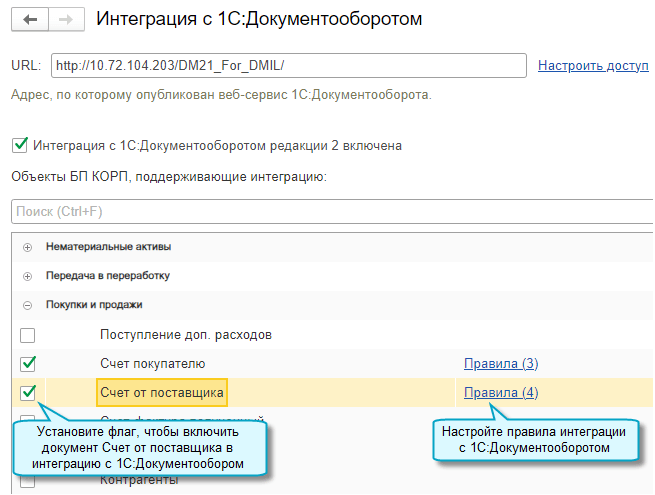Open the Настроить доступ link
Image resolution: width=655 pixels, height=495 pixels.
tap(593, 66)
